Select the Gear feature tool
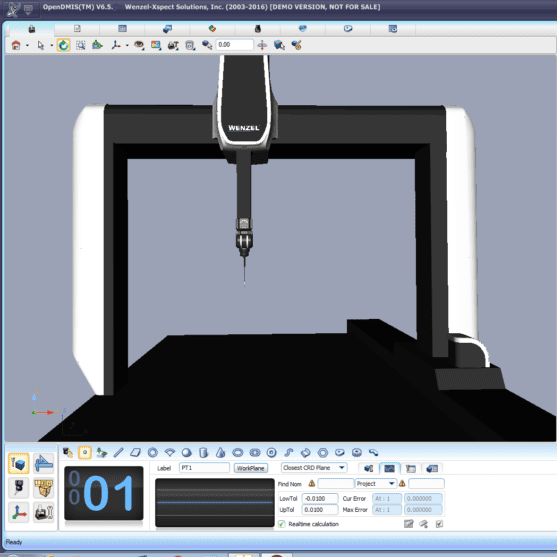 357,453
